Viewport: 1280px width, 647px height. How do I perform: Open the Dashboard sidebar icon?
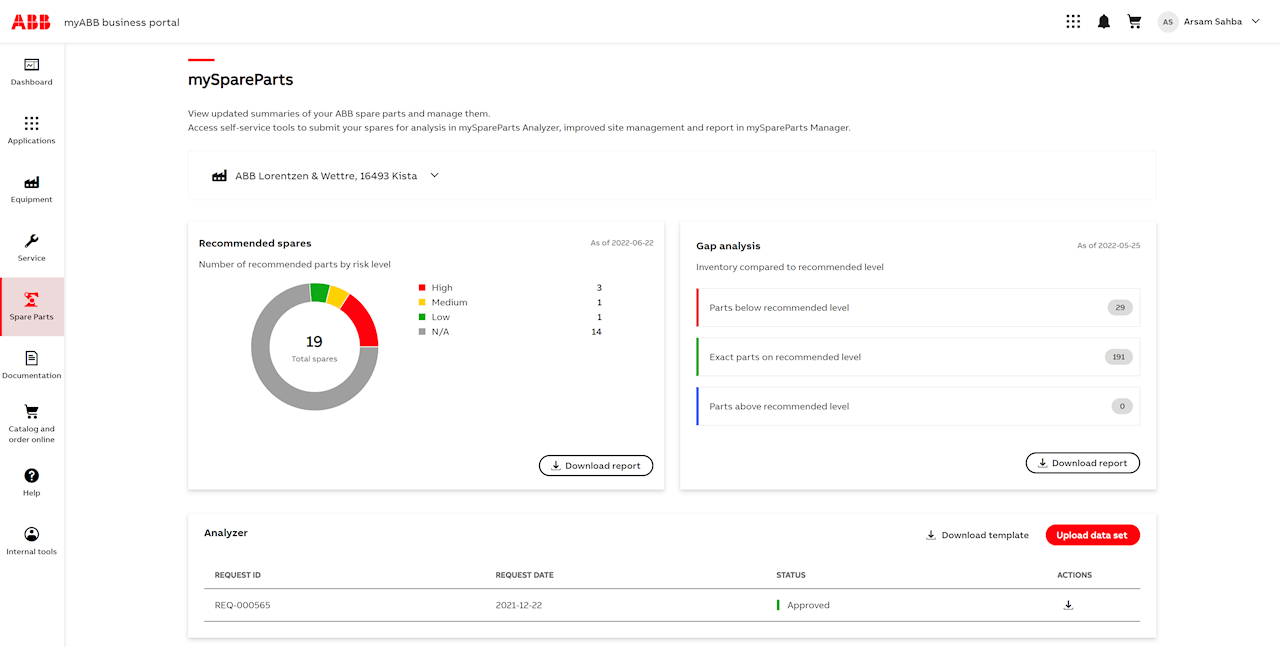(x=31, y=65)
